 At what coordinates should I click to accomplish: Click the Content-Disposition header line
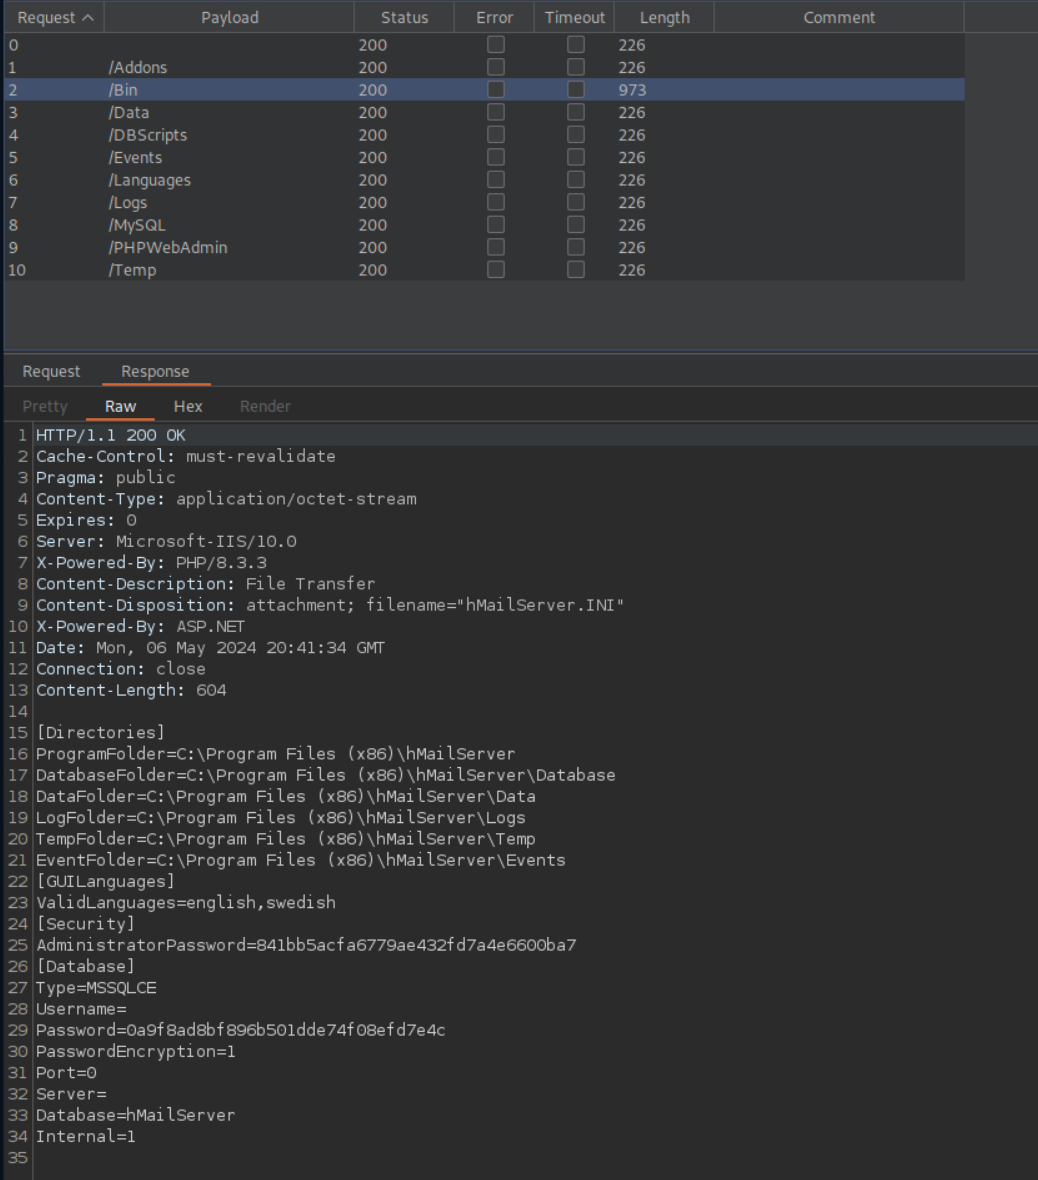click(x=330, y=605)
